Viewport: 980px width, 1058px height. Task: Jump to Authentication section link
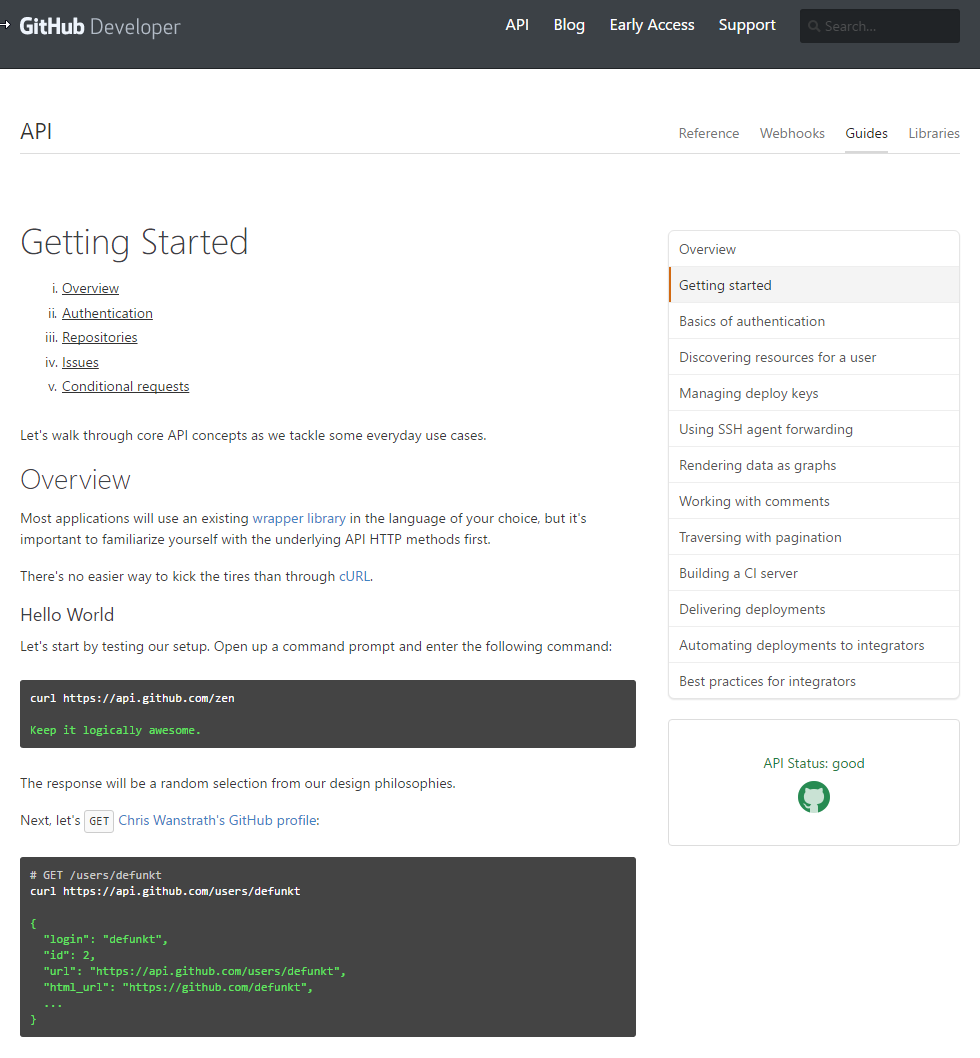tap(107, 313)
